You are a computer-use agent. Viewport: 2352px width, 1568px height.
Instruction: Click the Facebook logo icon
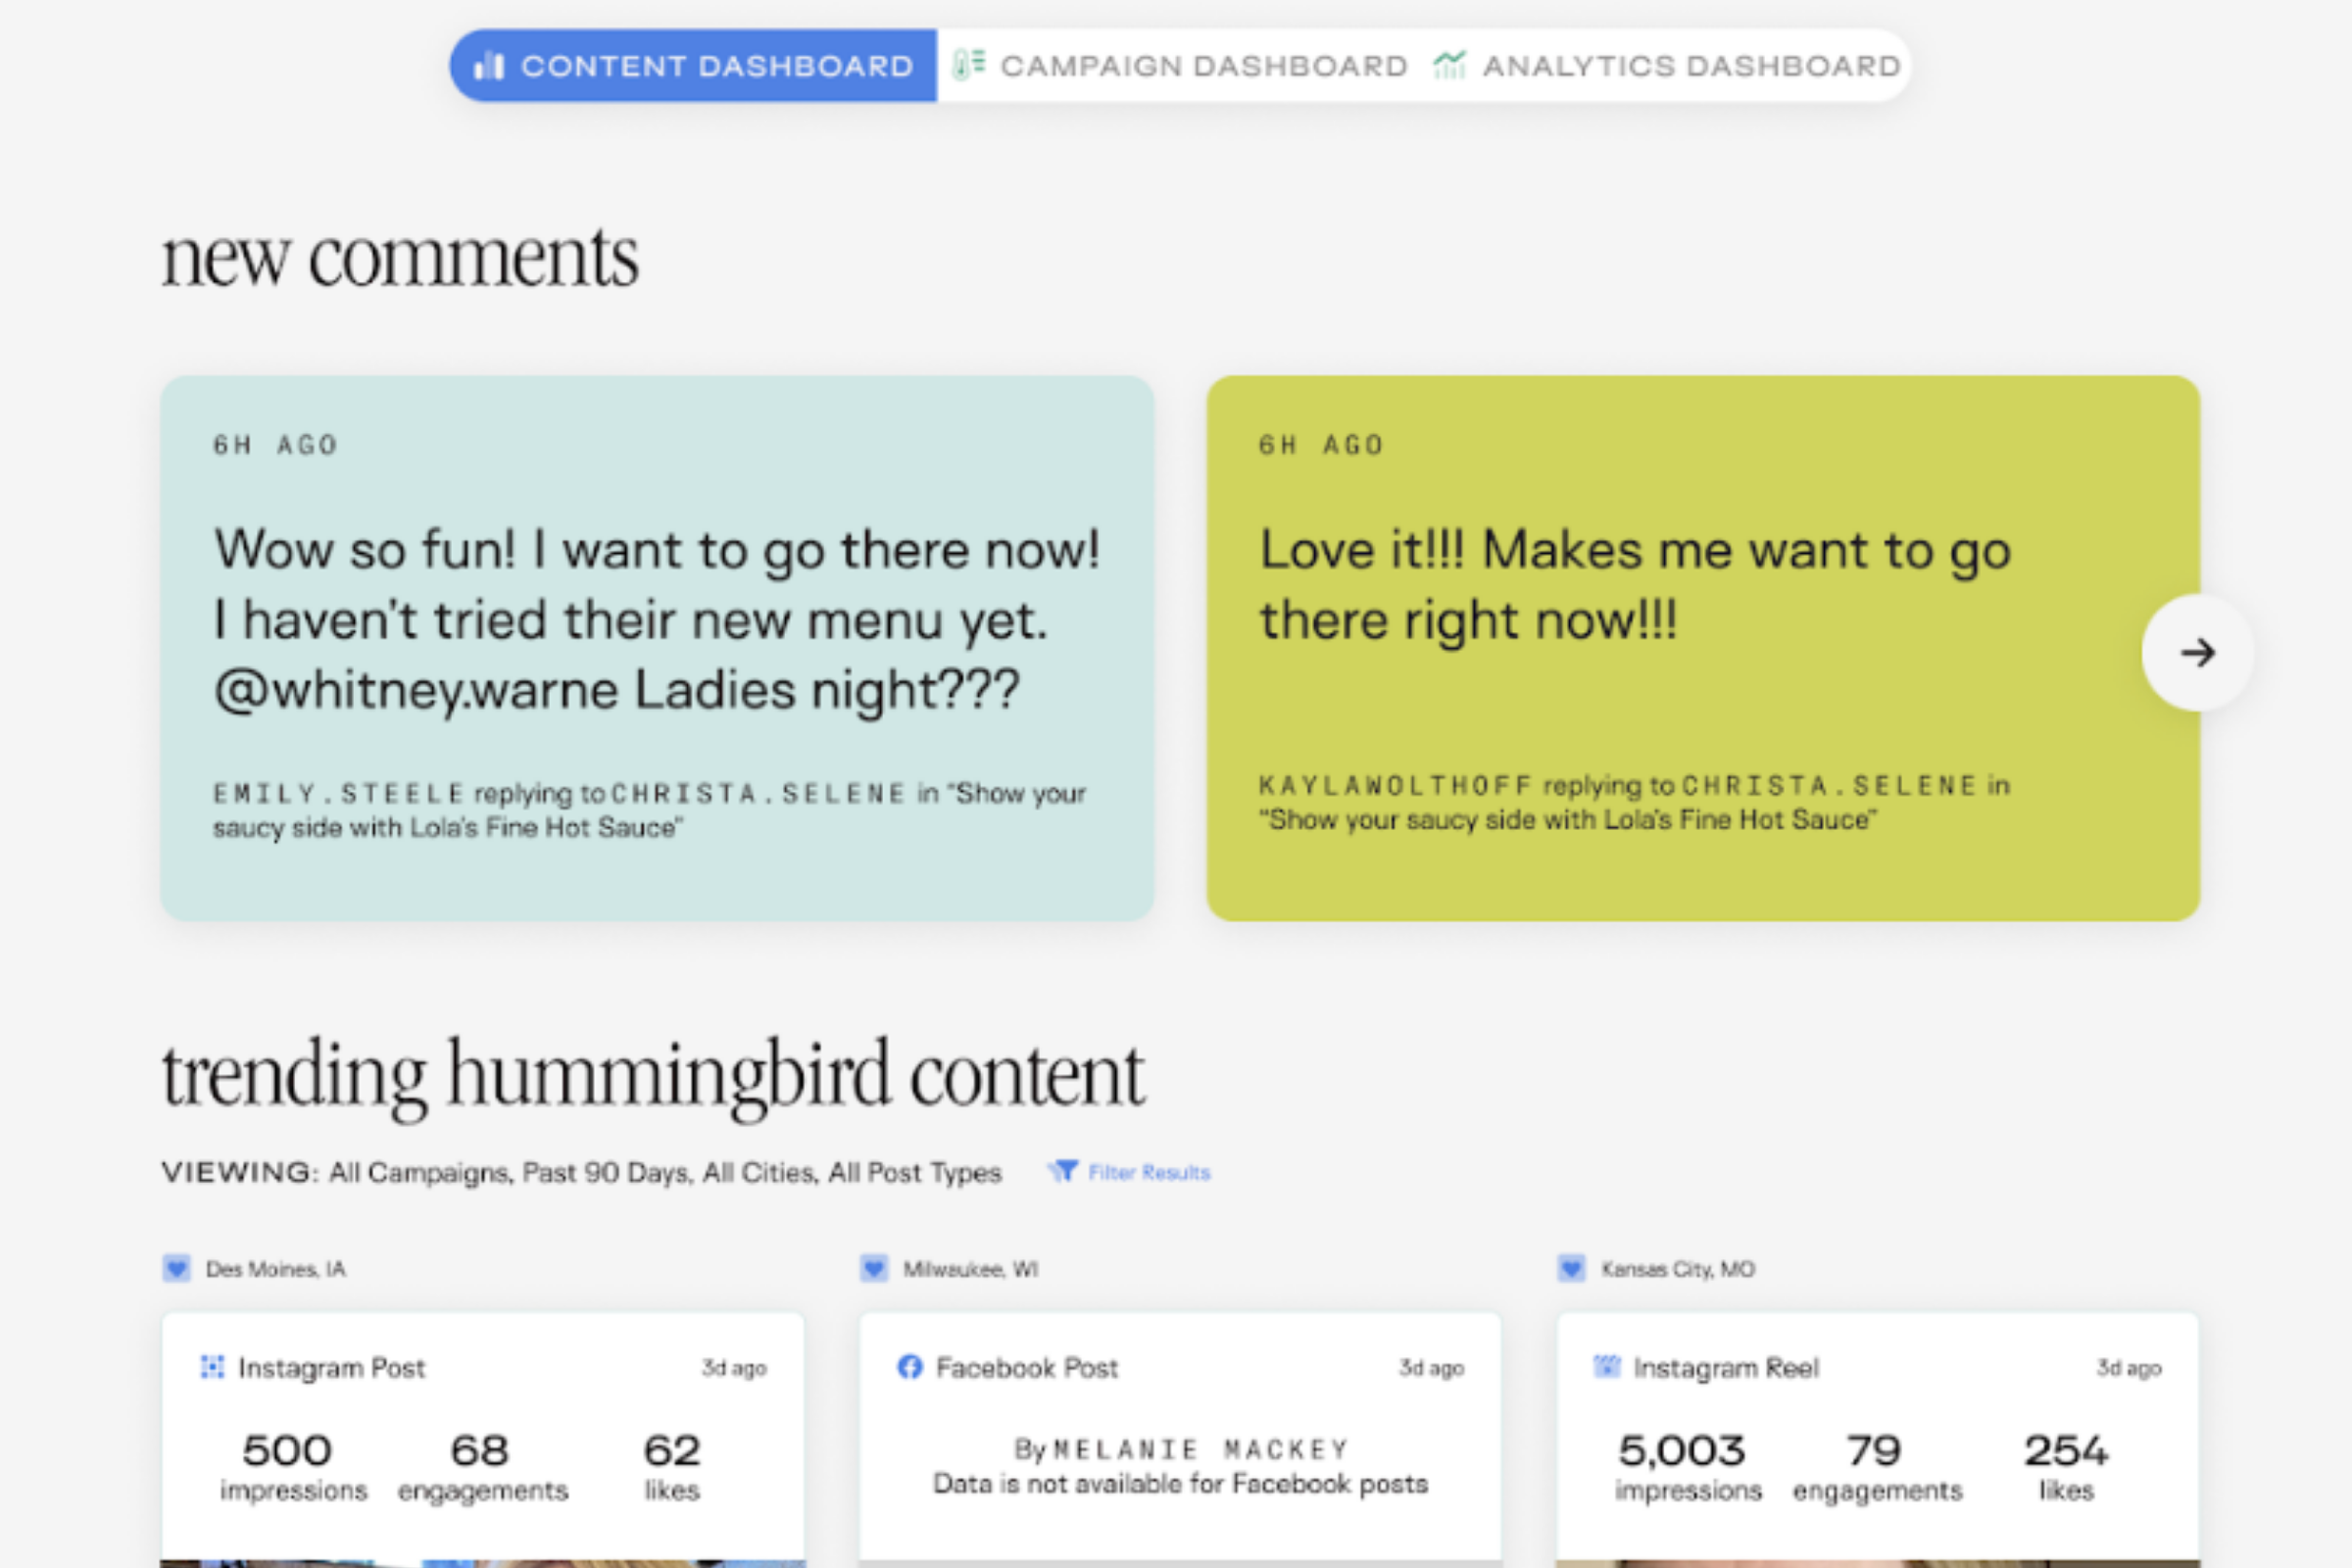click(x=909, y=1367)
